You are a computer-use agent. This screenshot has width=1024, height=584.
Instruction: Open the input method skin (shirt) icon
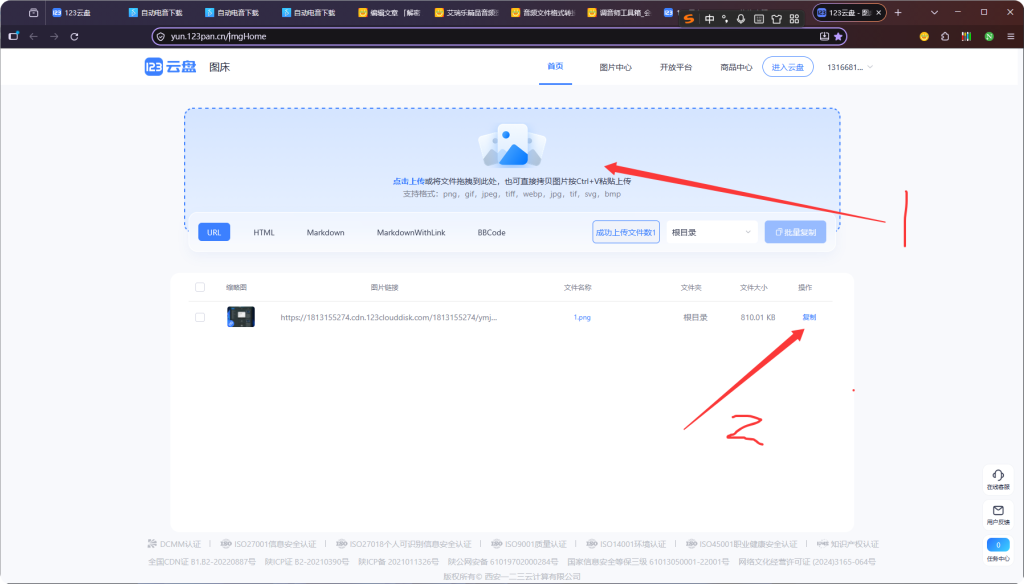point(776,19)
